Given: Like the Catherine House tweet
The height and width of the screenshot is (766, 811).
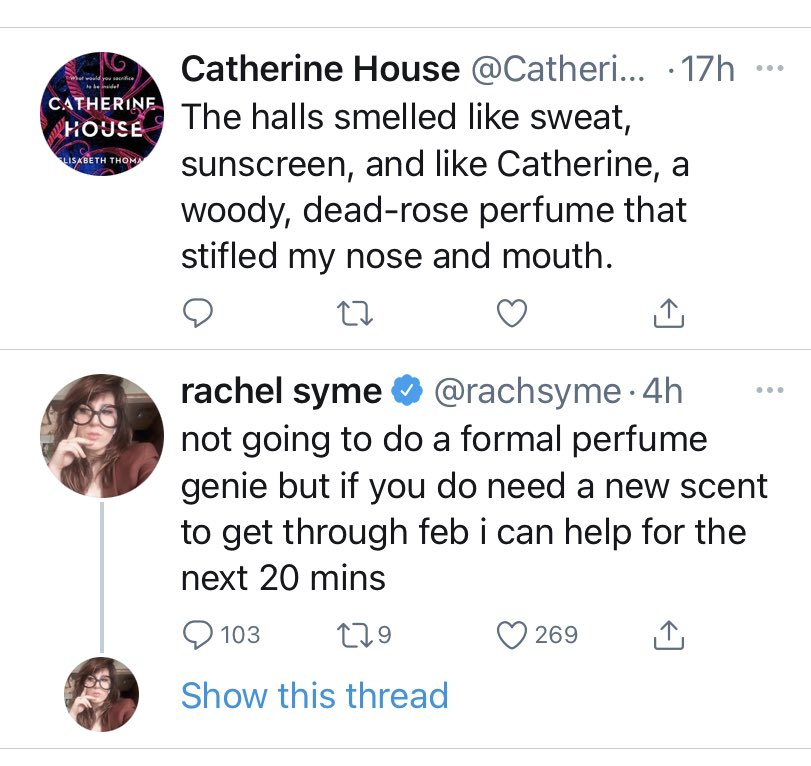Looking at the screenshot, I should pos(512,315).
